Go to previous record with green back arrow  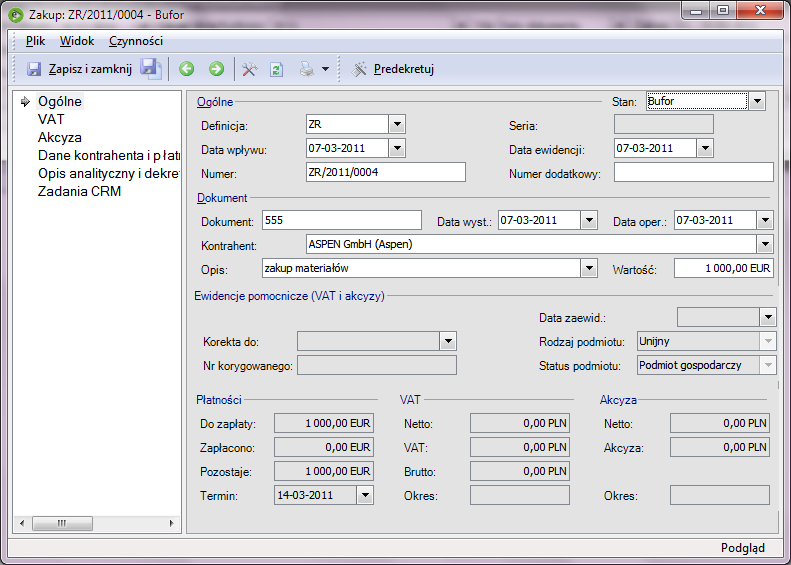coord(187,69)
